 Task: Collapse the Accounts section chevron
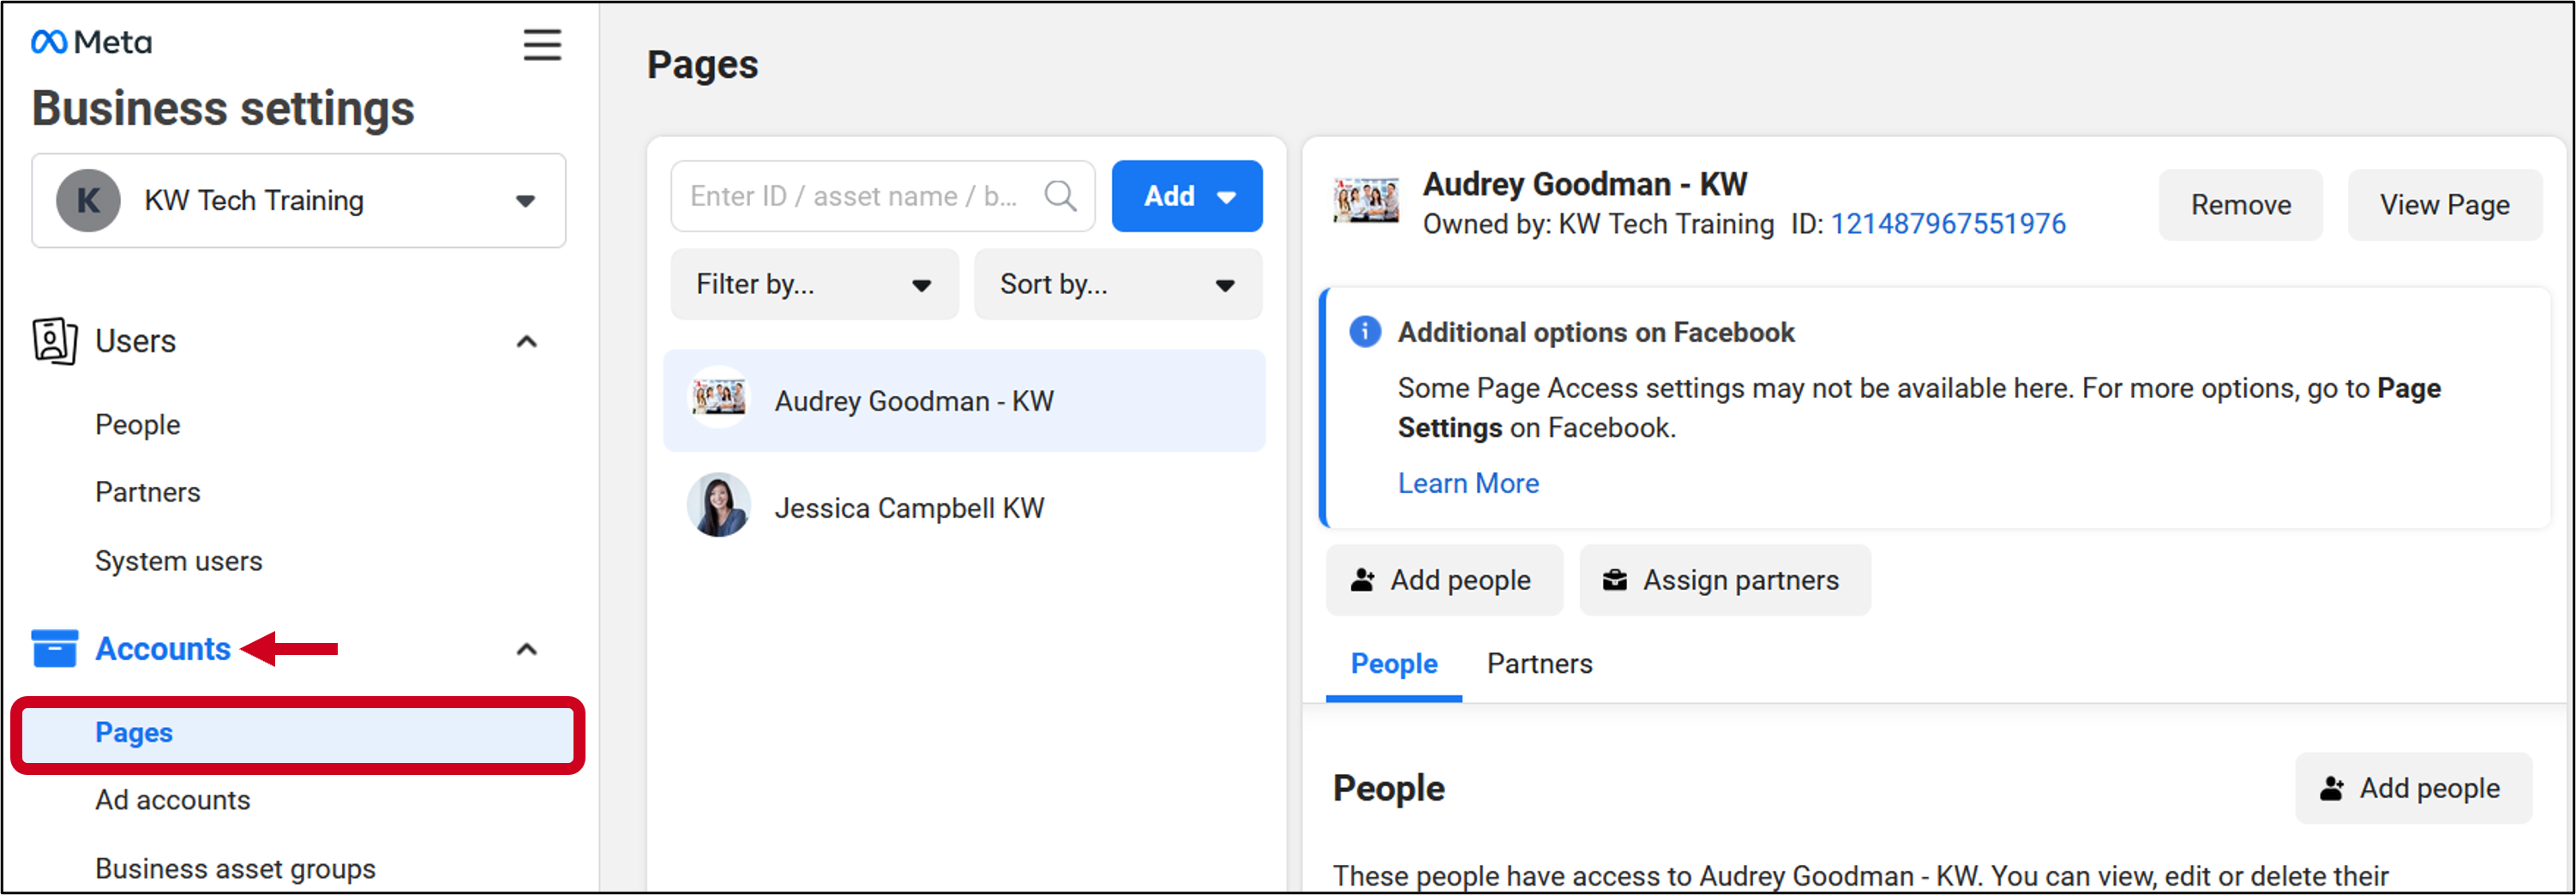point(526,649)
